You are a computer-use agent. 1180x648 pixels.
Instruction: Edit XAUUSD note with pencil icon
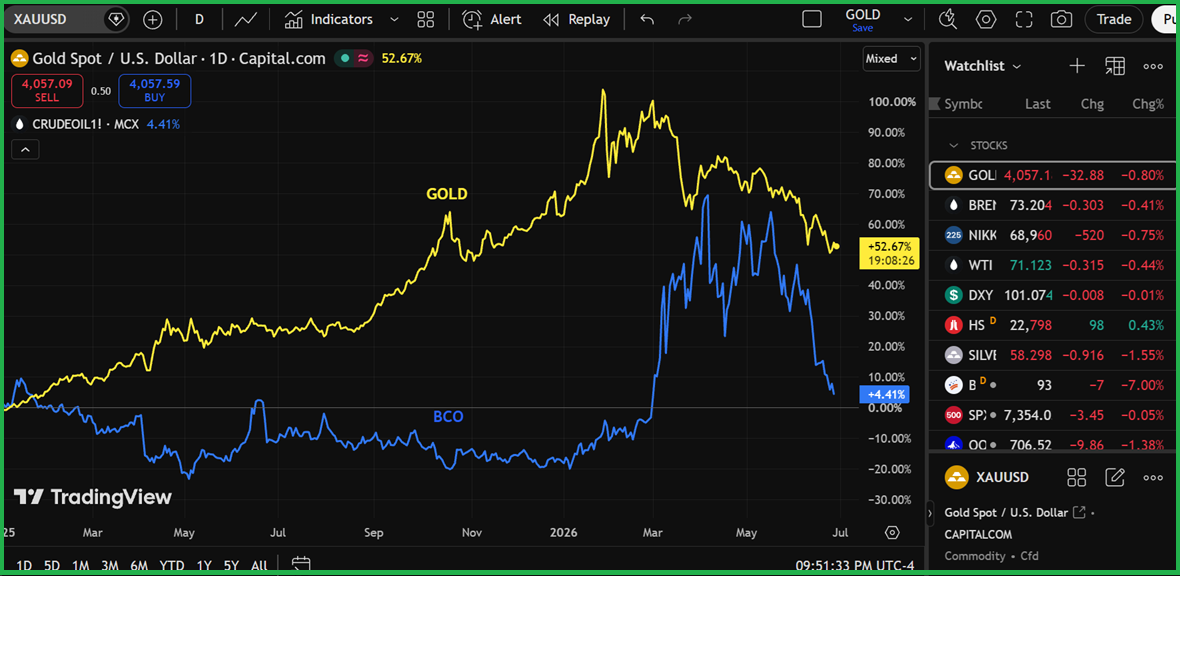tap(1115, 477)
